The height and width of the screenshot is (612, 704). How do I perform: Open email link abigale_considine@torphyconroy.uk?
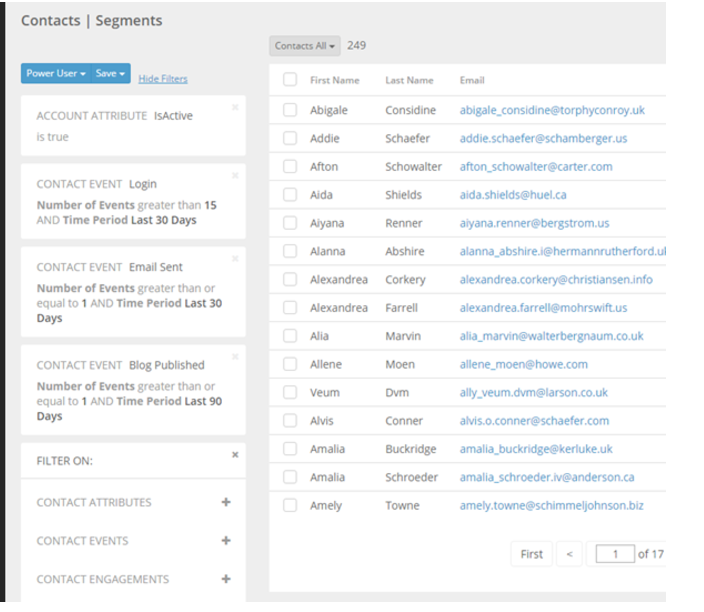[x=552, y=110]
